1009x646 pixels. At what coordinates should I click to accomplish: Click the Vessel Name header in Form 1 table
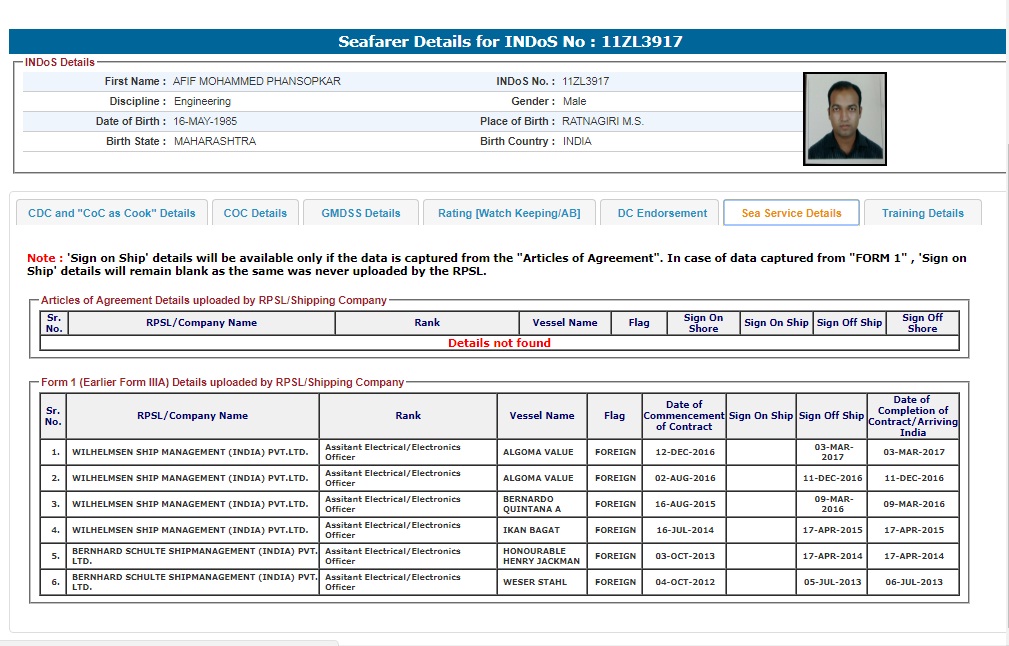(542, 416)
